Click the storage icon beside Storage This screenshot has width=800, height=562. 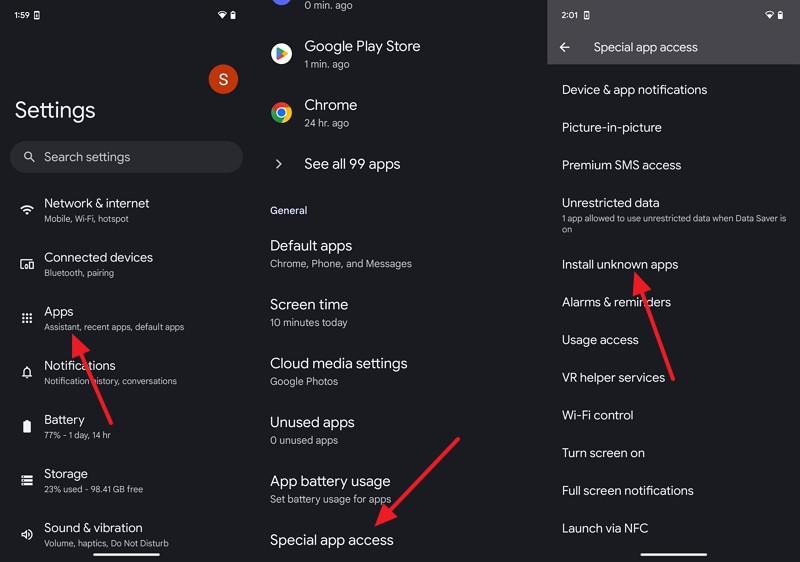[27, 480]
